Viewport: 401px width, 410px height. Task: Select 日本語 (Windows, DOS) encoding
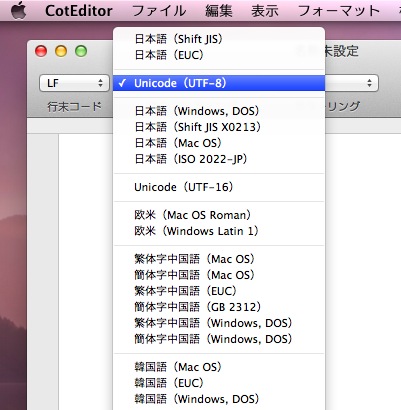(x=219, y=111)
